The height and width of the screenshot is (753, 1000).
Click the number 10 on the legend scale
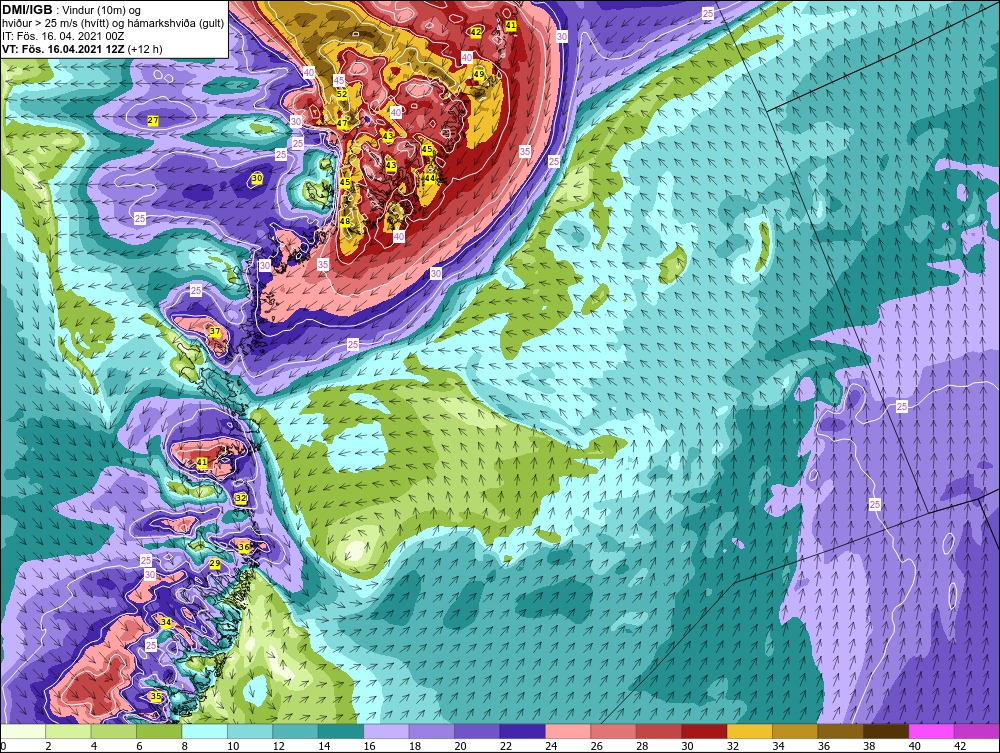click(x=233, y=746)
